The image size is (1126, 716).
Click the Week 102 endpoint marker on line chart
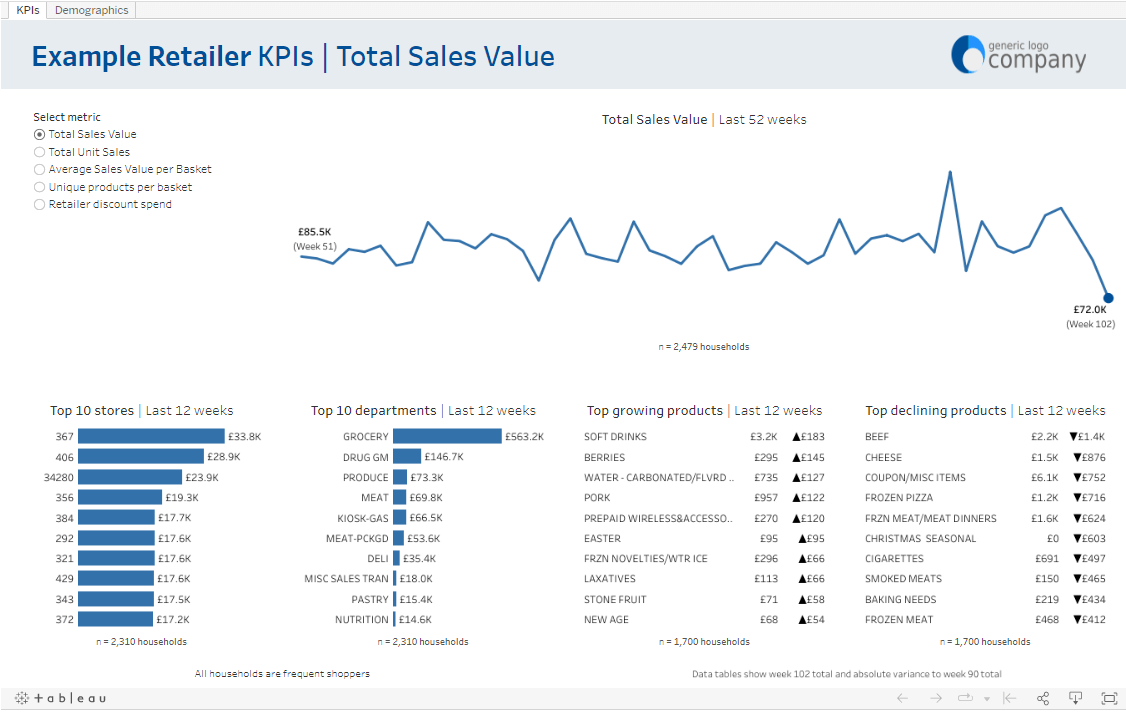click(x=1108, y=297)
